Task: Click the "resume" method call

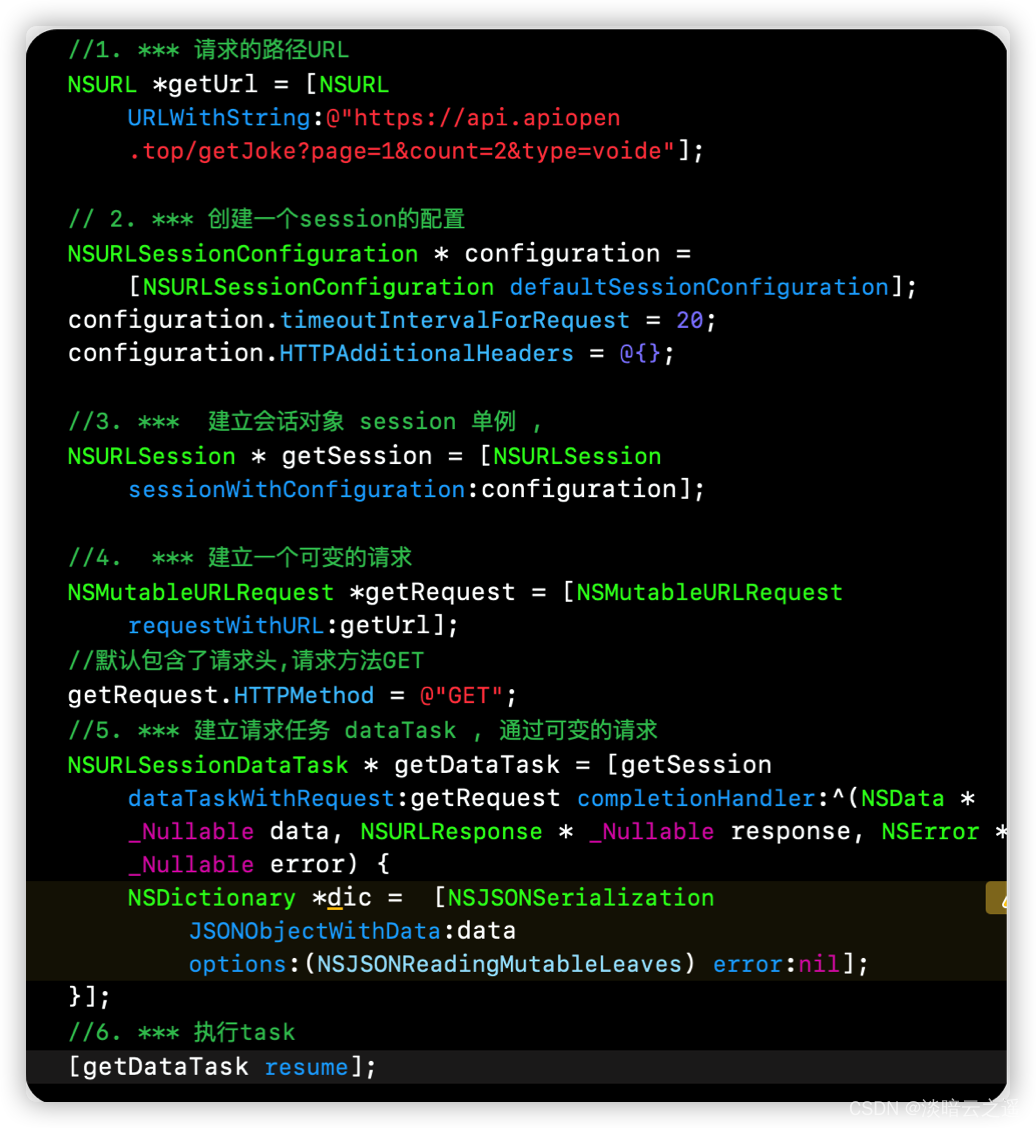Action: (x=306, y=1067)
